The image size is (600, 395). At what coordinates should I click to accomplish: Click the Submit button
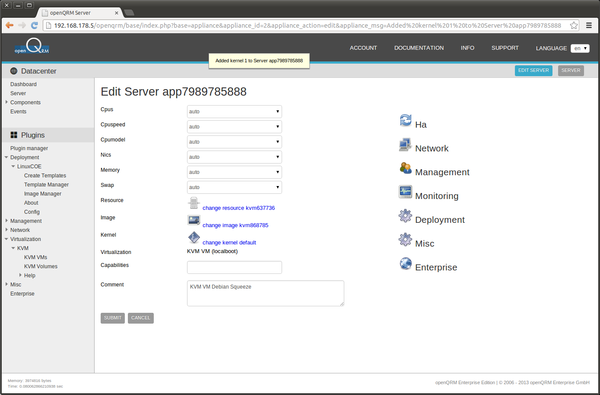tap(112, 318)
